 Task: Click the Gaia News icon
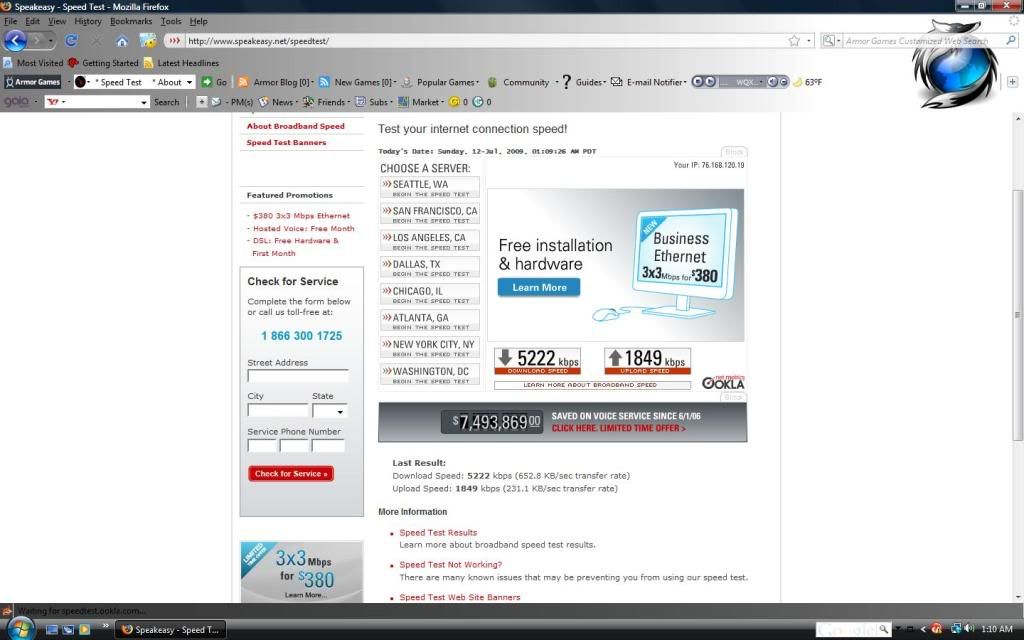pyautogui.click(x=264, y=102)
